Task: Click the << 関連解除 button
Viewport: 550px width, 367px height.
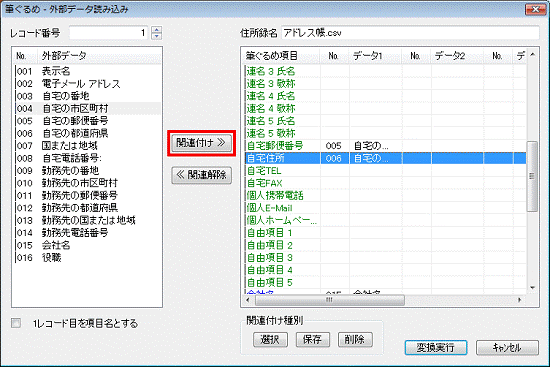Action: click(201, 175)
